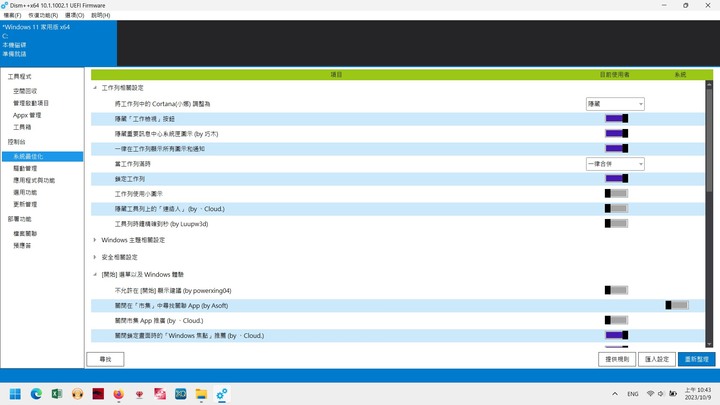Toggle 隱藏「工作檢視」按鈕 switch

(616, 118)
